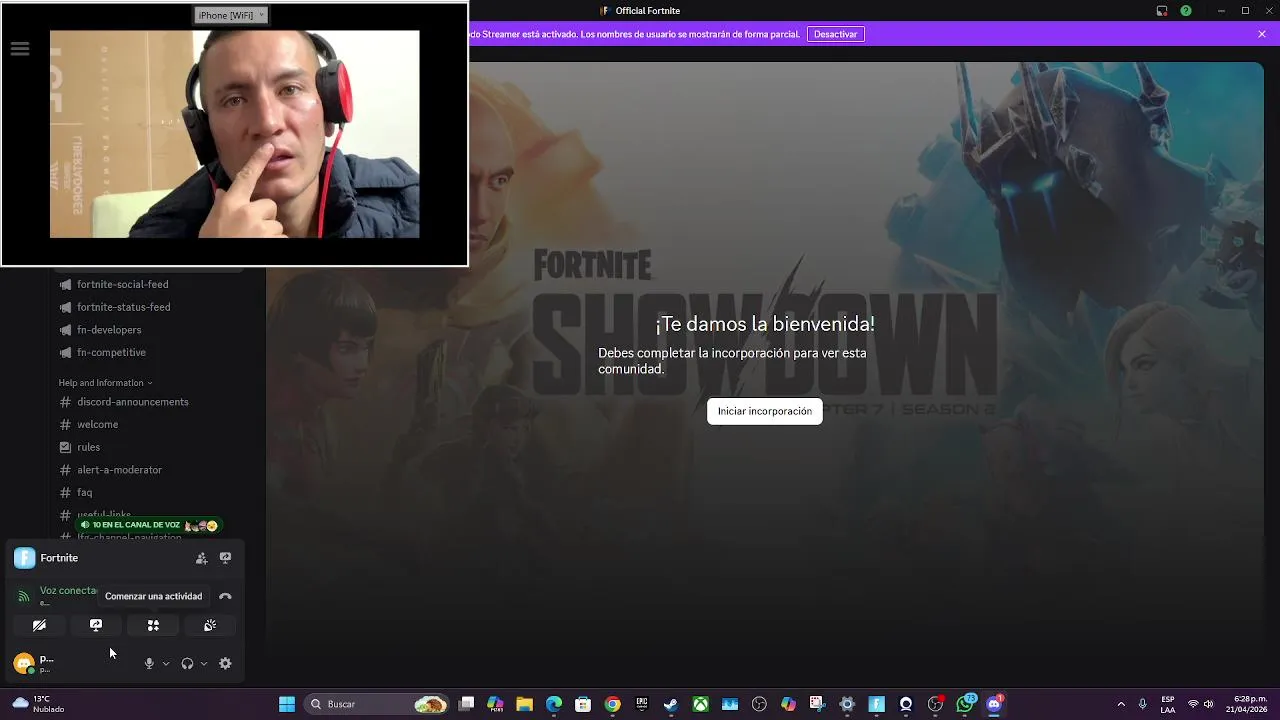This screenshot has height=720, width=1280.
Task: Open Steam from the taskbar
Action: (x=671, y=704)
